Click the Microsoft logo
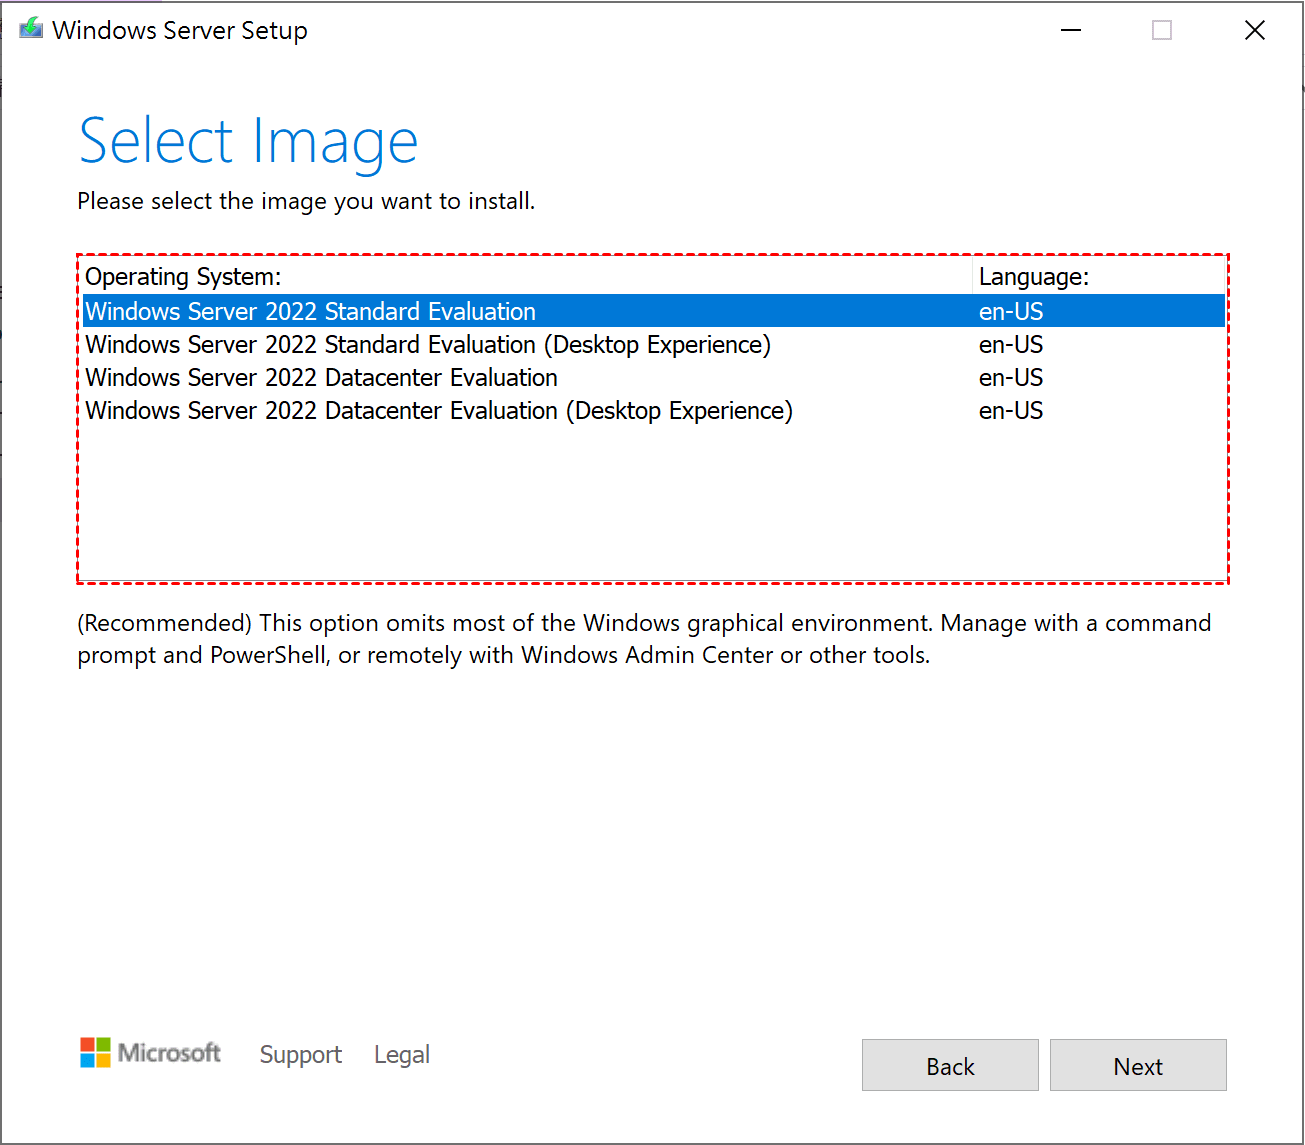 (150, 1053)
